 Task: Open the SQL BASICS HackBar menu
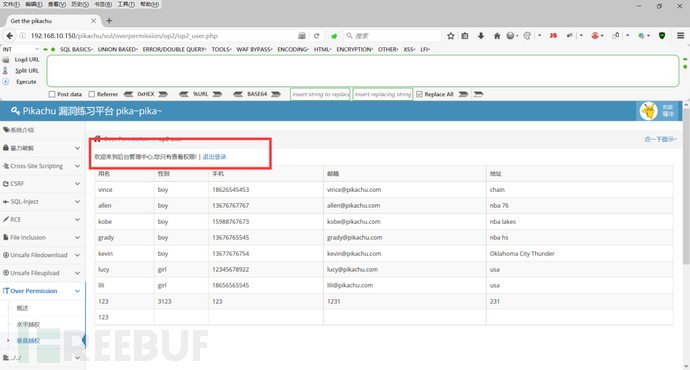[x=76, y=49]
